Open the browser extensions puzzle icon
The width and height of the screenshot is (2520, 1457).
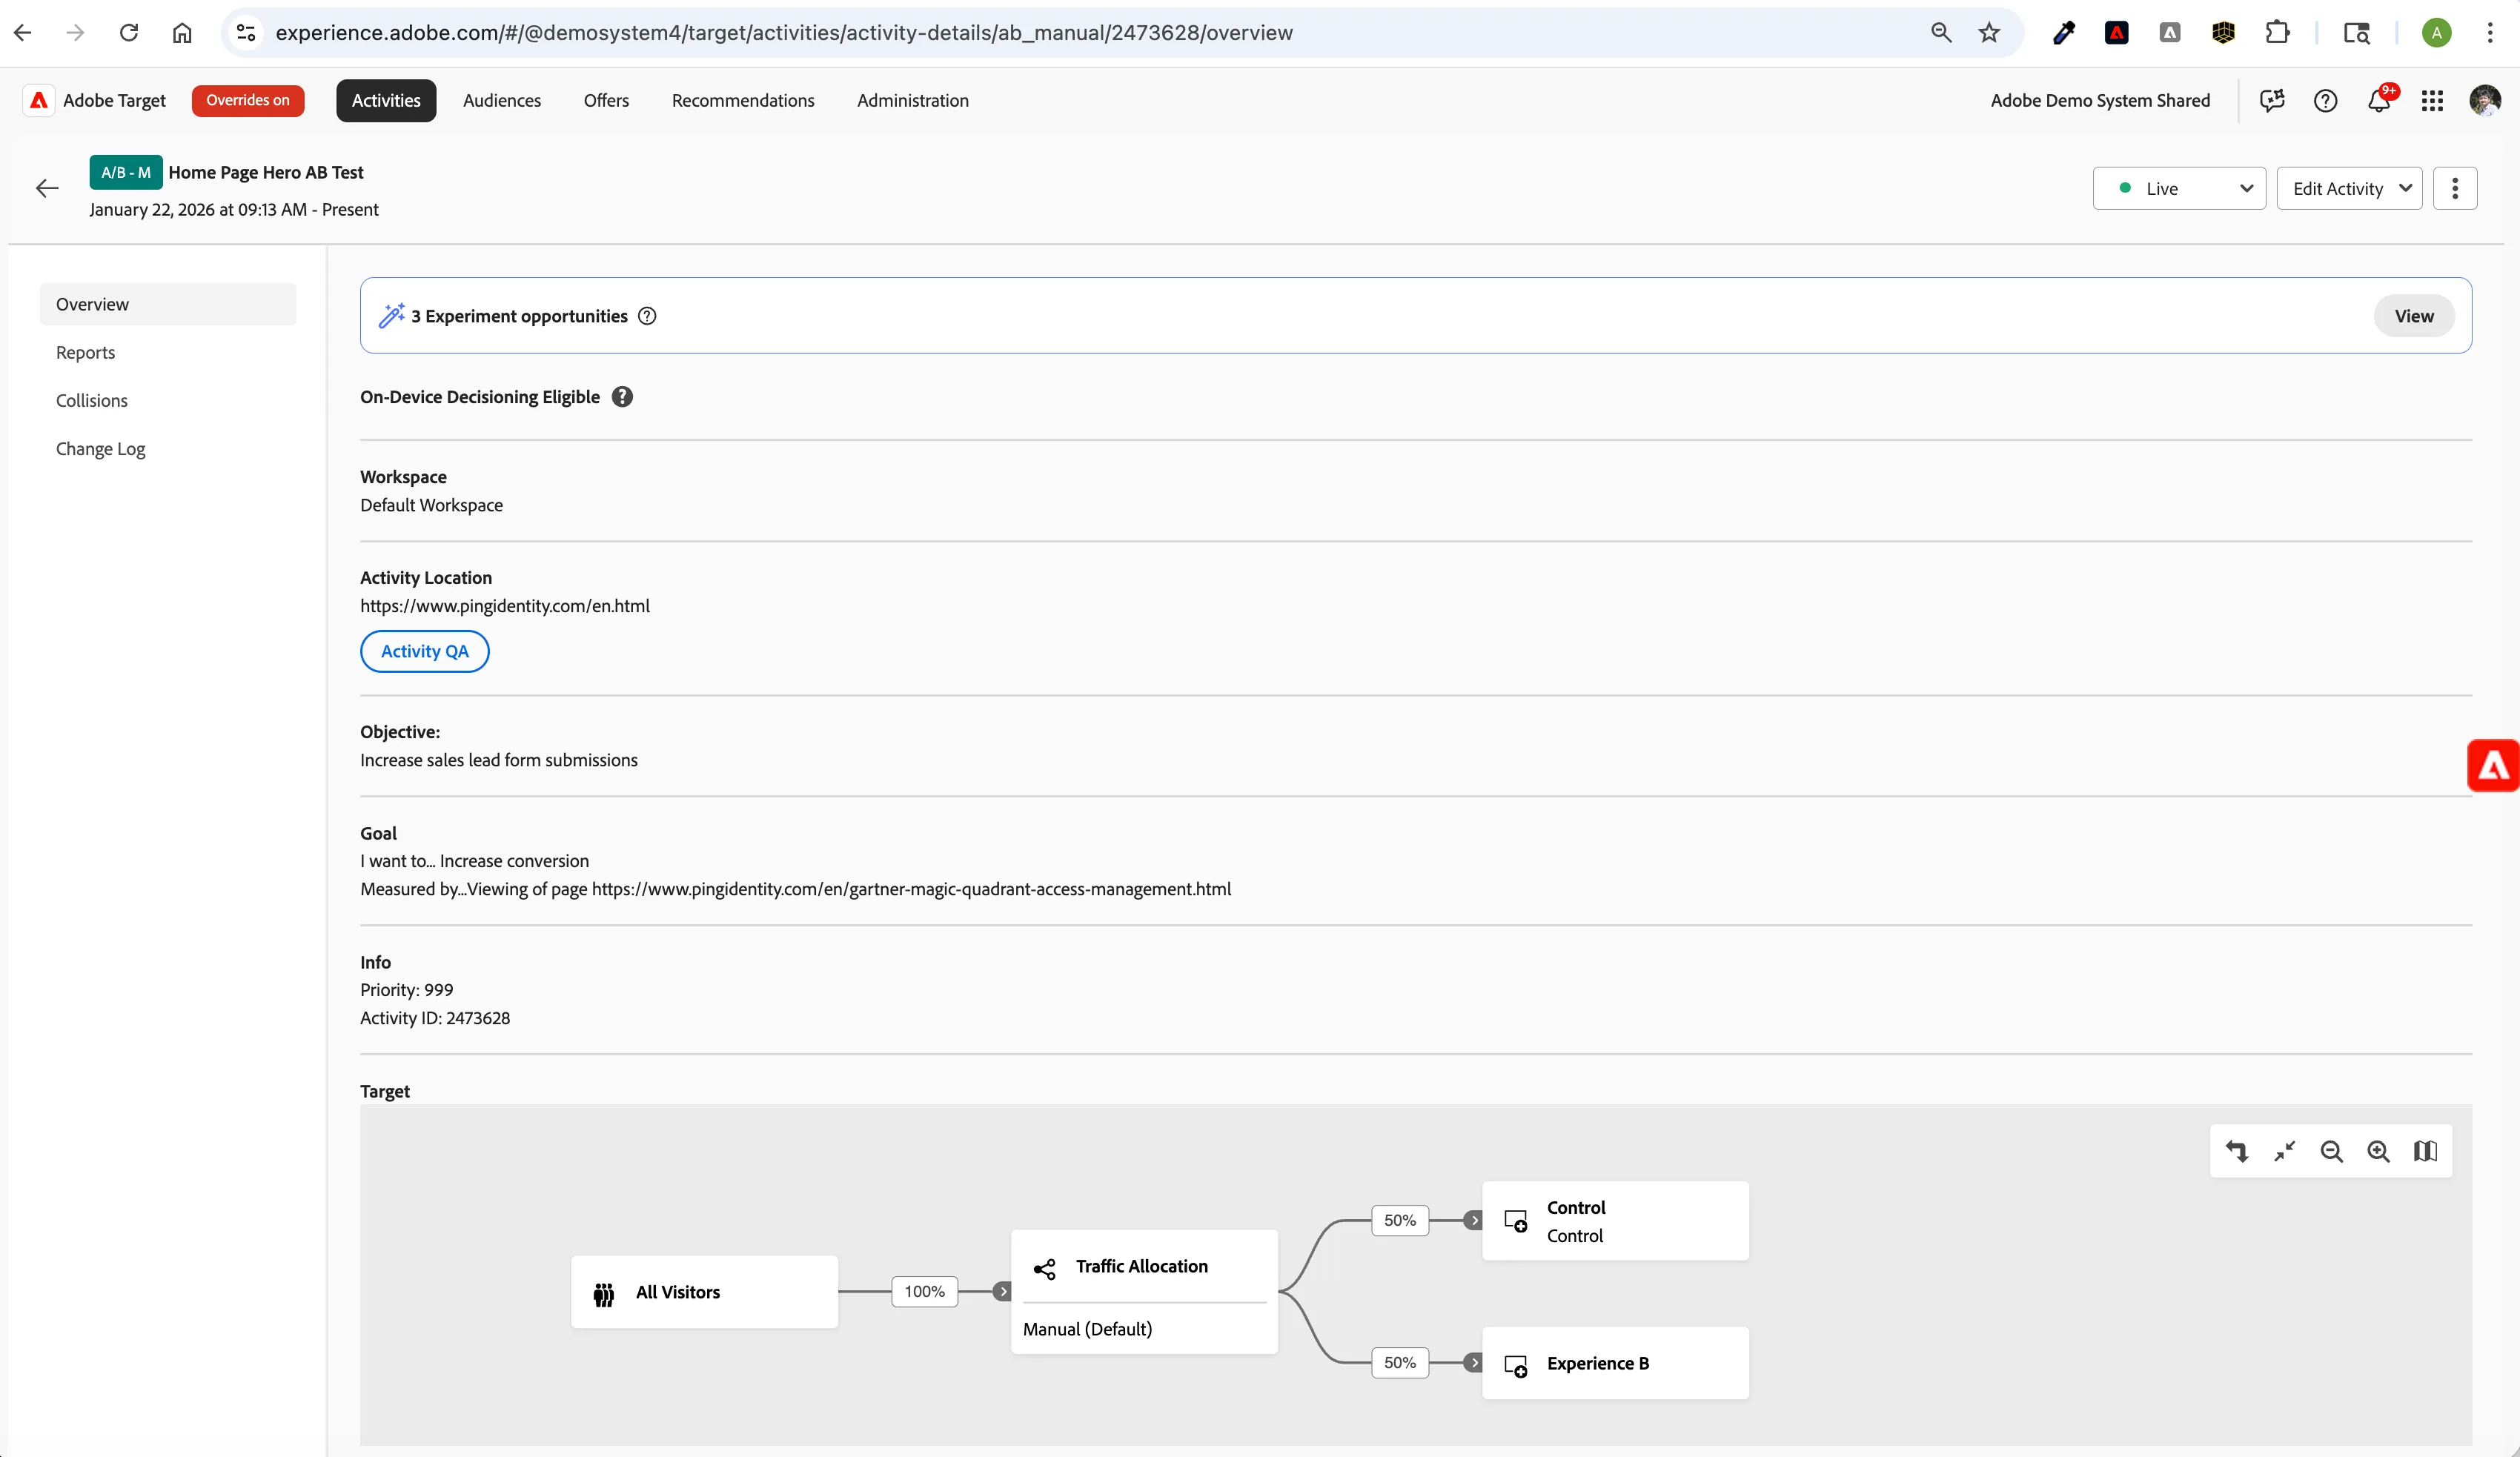(2277, 33)
